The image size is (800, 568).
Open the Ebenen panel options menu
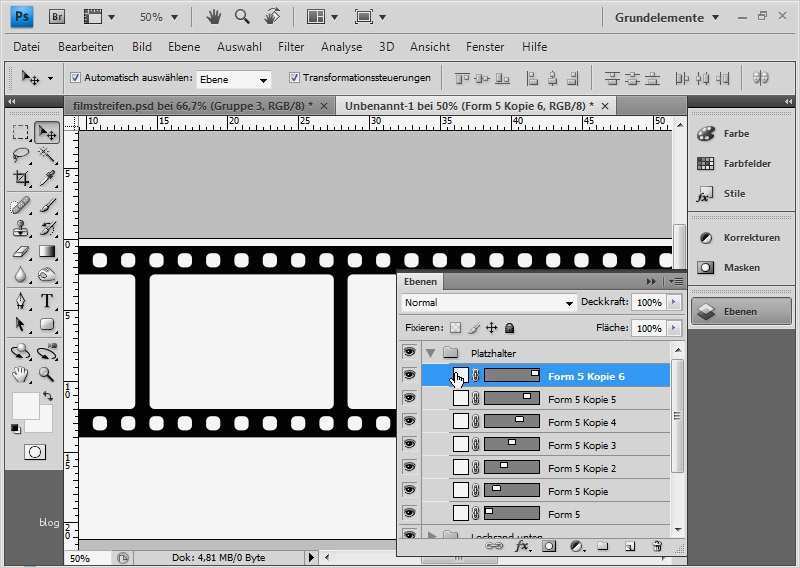point(676,281)
